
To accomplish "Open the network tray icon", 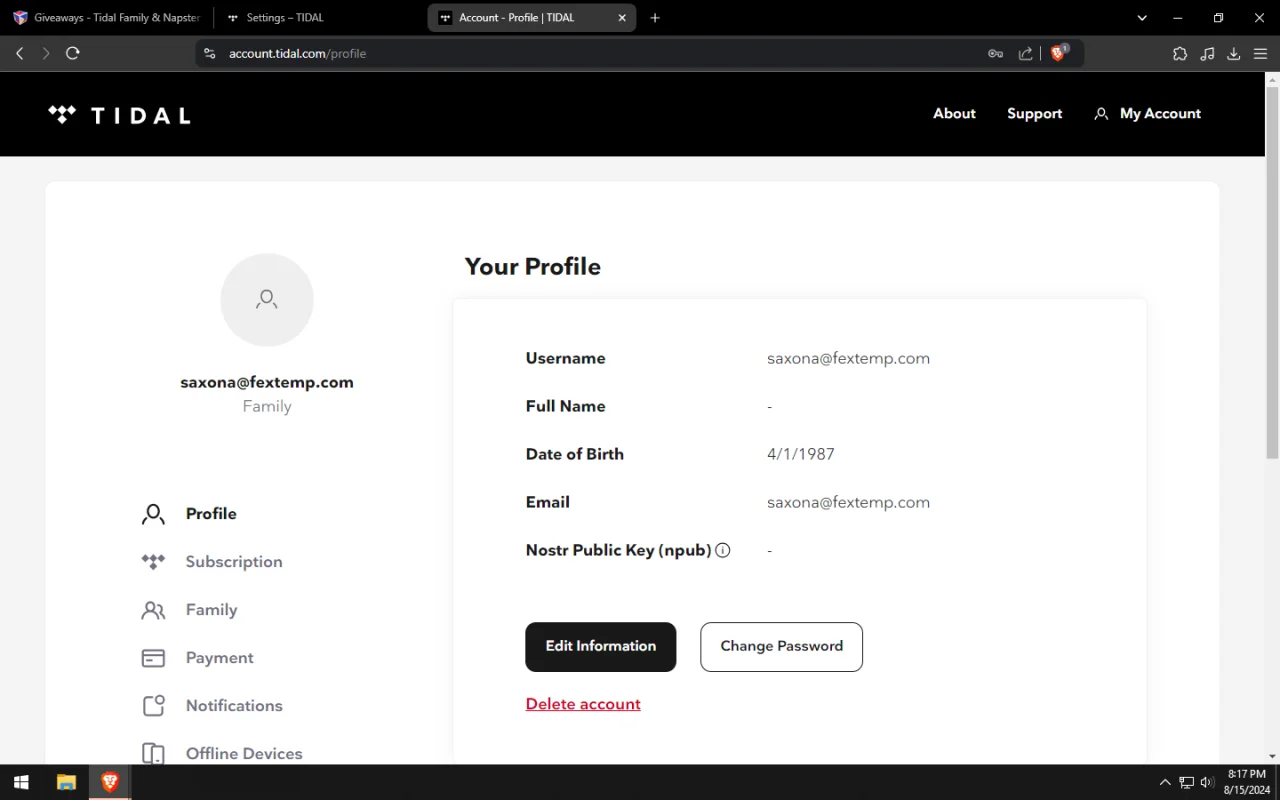I will (1186, 782).
